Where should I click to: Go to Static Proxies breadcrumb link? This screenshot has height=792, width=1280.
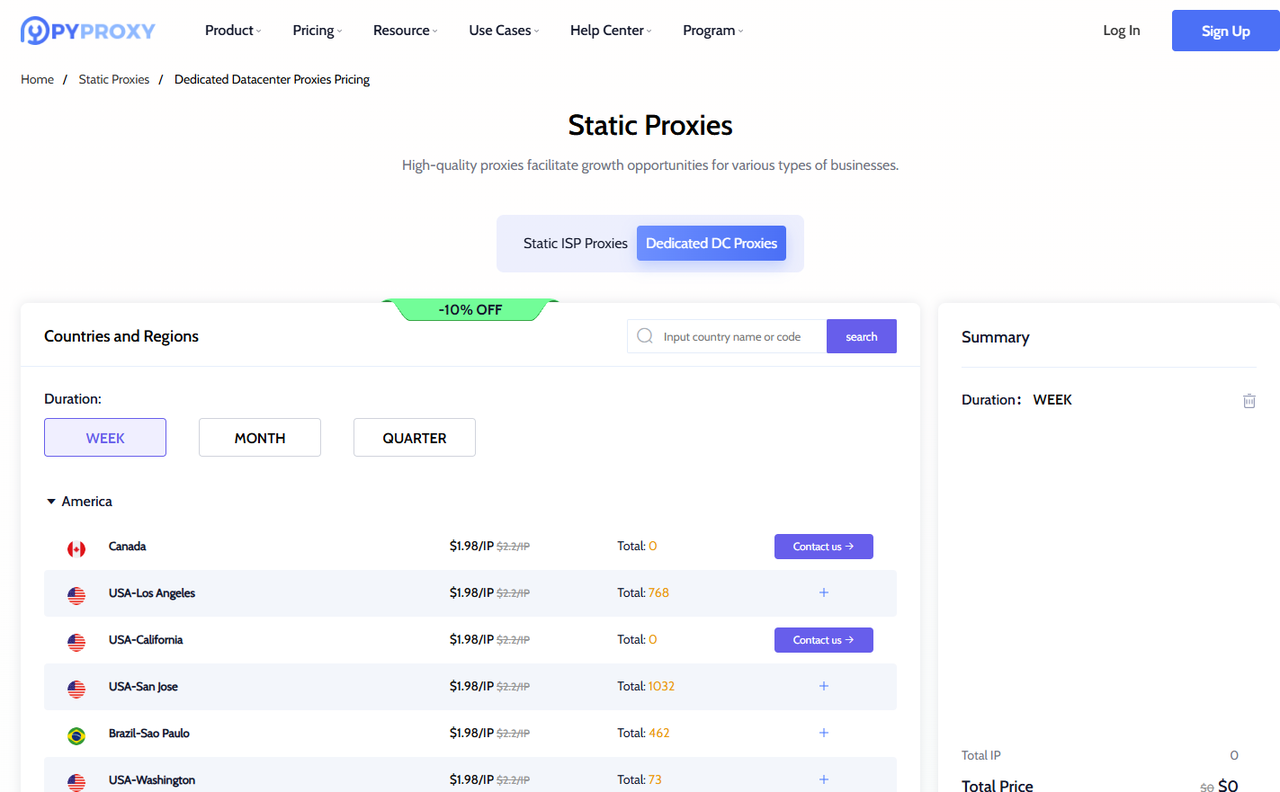pyautogui.click(x=114, y=79)
